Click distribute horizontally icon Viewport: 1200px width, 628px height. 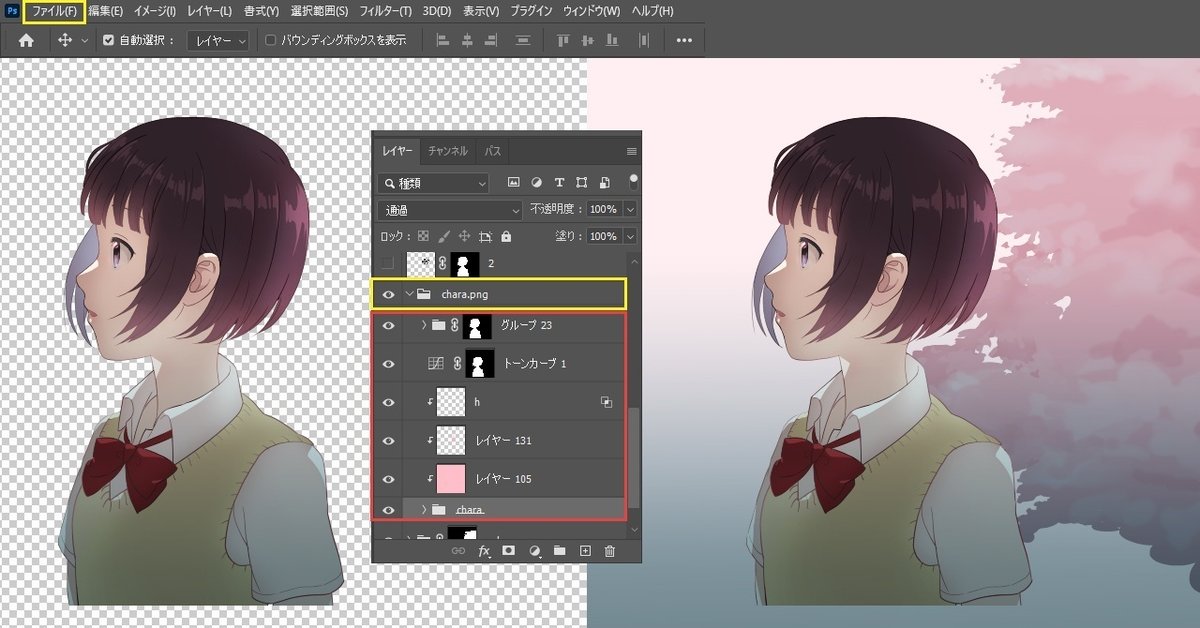(644, 41)
